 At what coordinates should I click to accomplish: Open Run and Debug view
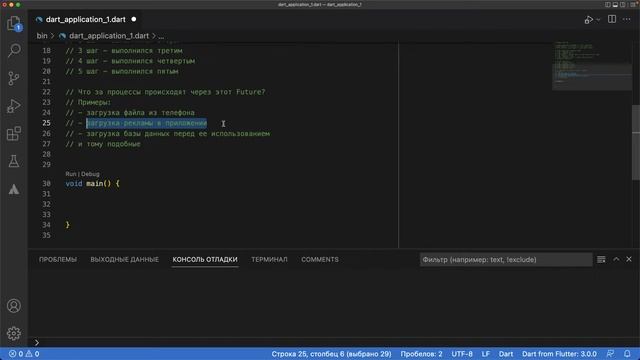click(x=14, y=106)
